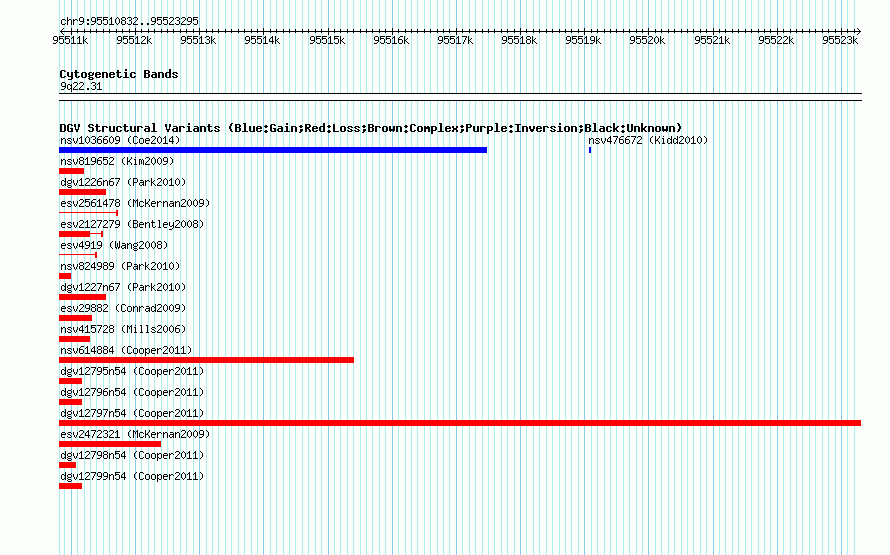Click the 95519k ruler tick label
Image resolution: width=890 pixels, height=555 pixels.
(x=583, y=40)
